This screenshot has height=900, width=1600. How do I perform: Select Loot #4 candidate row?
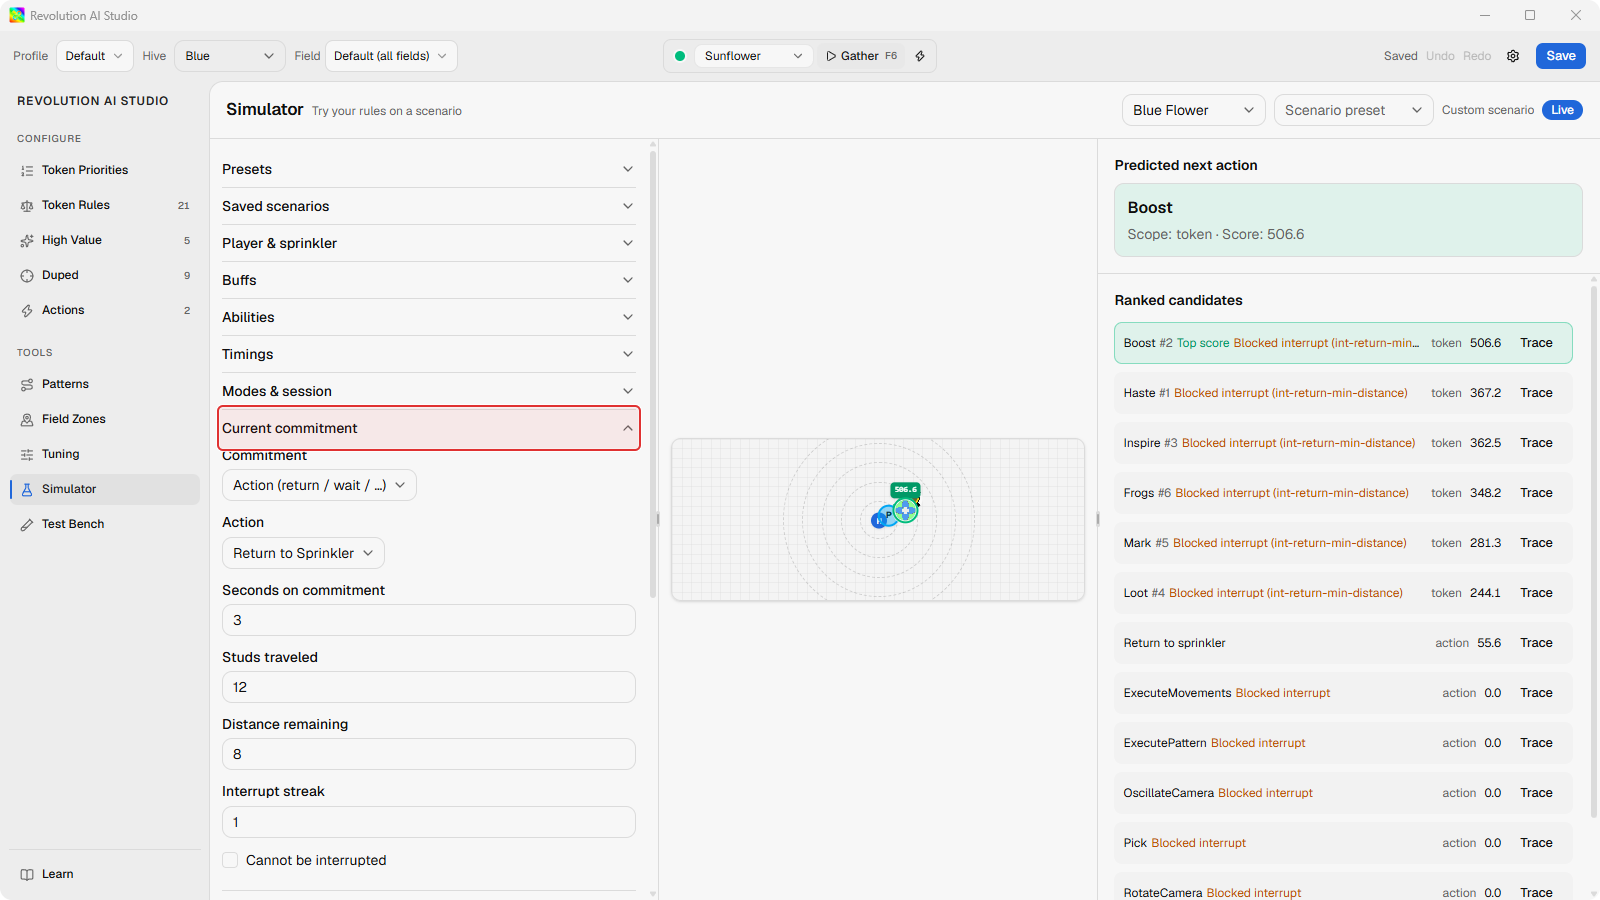(x=1343, y=593)
